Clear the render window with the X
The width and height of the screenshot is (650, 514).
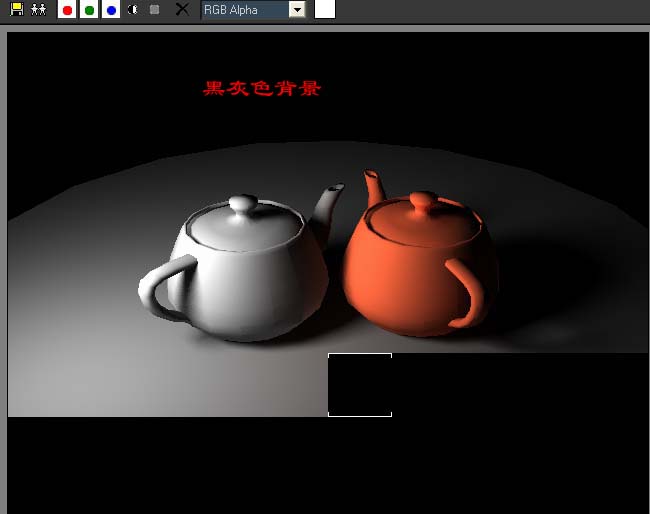coord(182,9)
